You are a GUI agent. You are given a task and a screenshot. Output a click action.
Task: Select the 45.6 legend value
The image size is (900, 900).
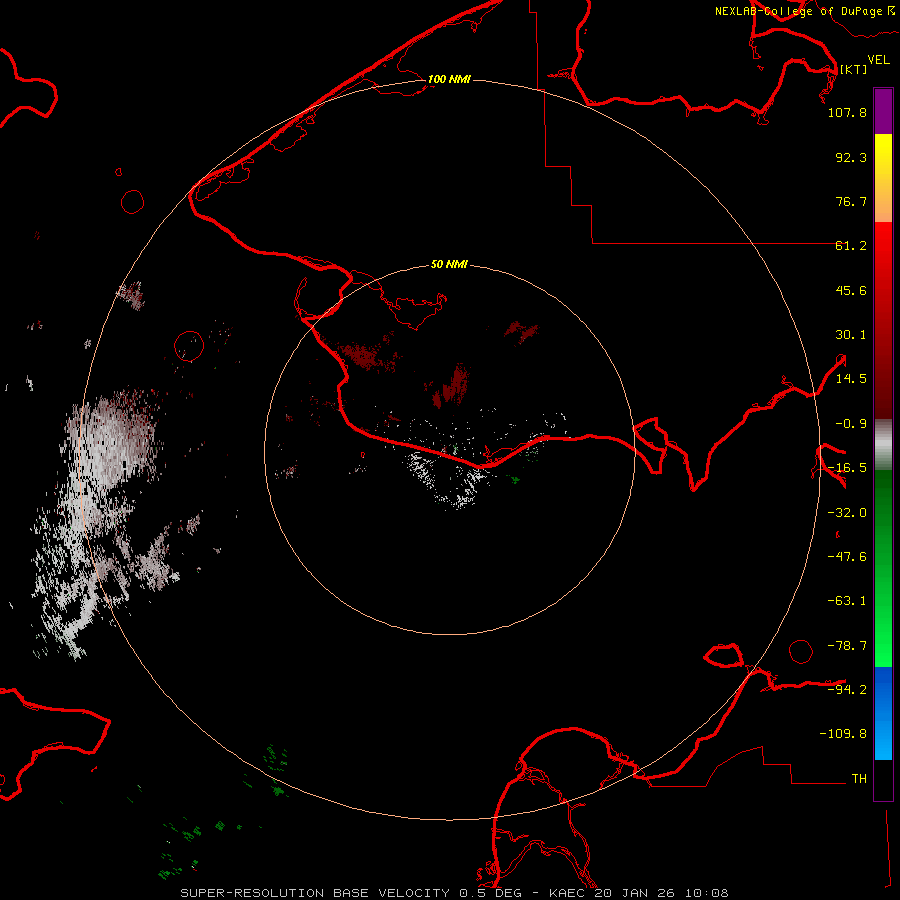(851, 290)
